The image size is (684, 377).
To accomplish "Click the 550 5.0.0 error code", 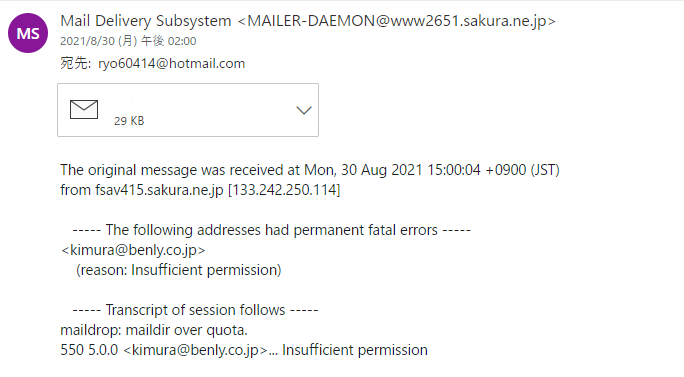I will pos(89,350).
